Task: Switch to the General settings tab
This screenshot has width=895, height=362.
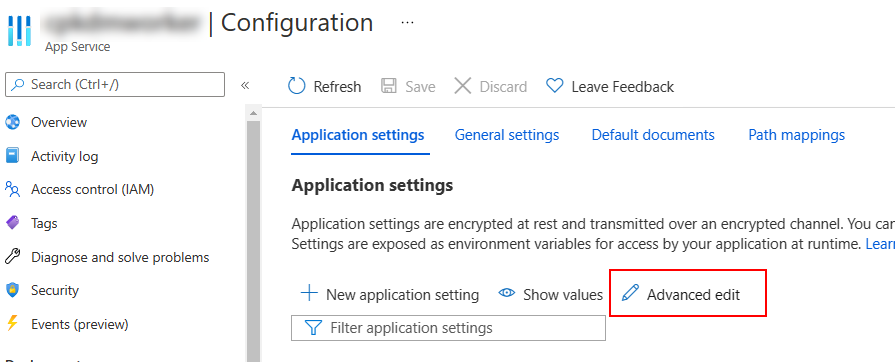Action: tap(507, 135)
